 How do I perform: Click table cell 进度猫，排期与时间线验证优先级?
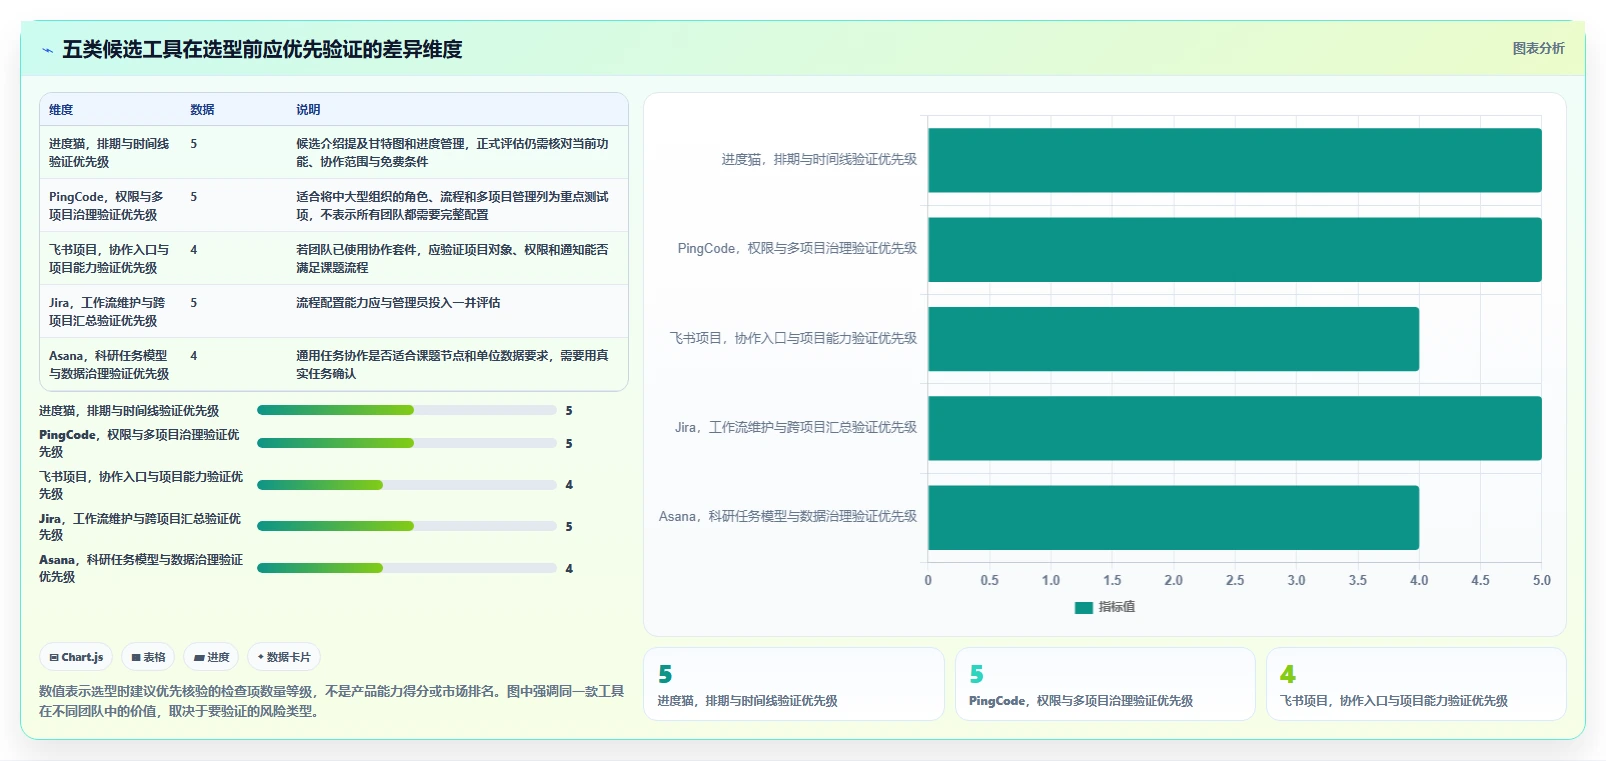110,153
